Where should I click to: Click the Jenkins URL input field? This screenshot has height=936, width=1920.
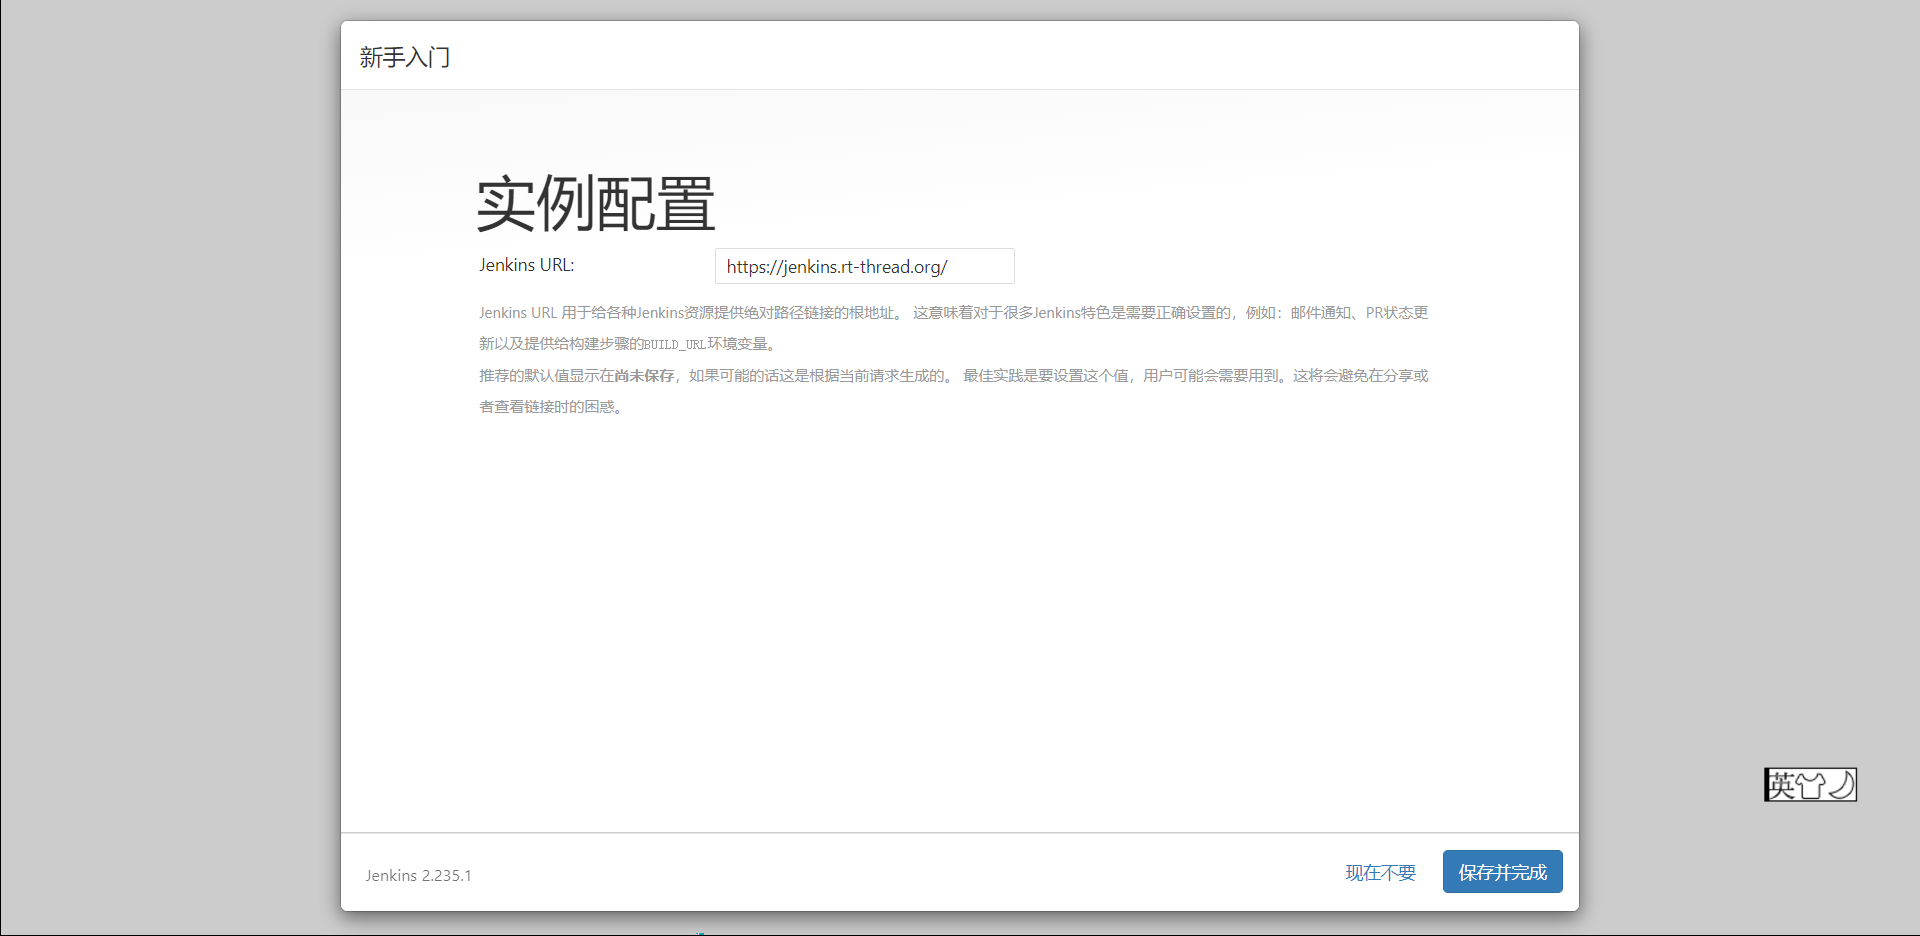click(x=864, y=266)
